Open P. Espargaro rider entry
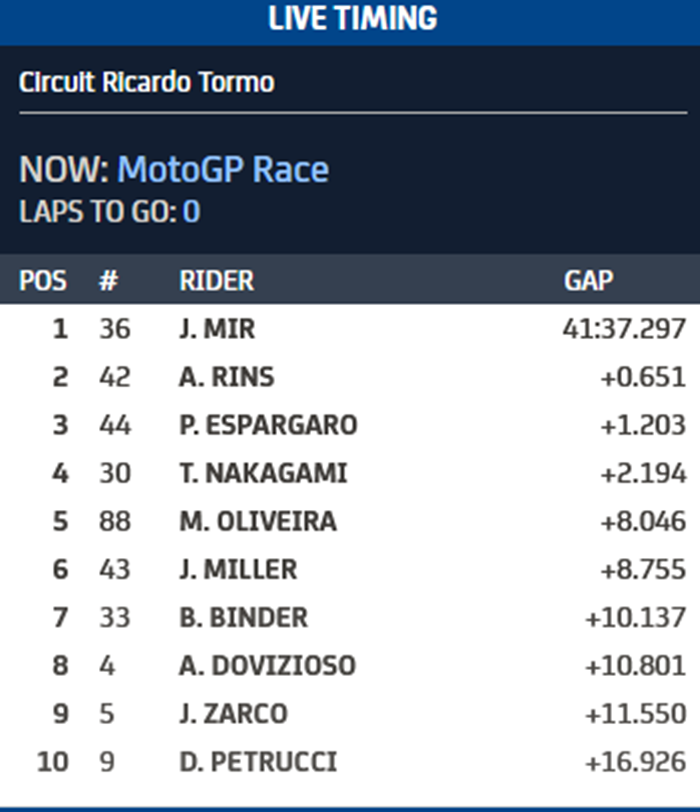The width and height of the screenshot is (700, 812). [267, 425]
